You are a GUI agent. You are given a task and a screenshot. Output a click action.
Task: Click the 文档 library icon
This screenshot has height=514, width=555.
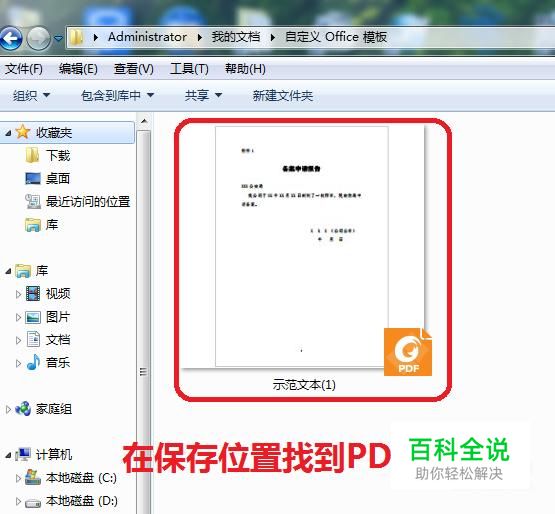pos(34,339)
